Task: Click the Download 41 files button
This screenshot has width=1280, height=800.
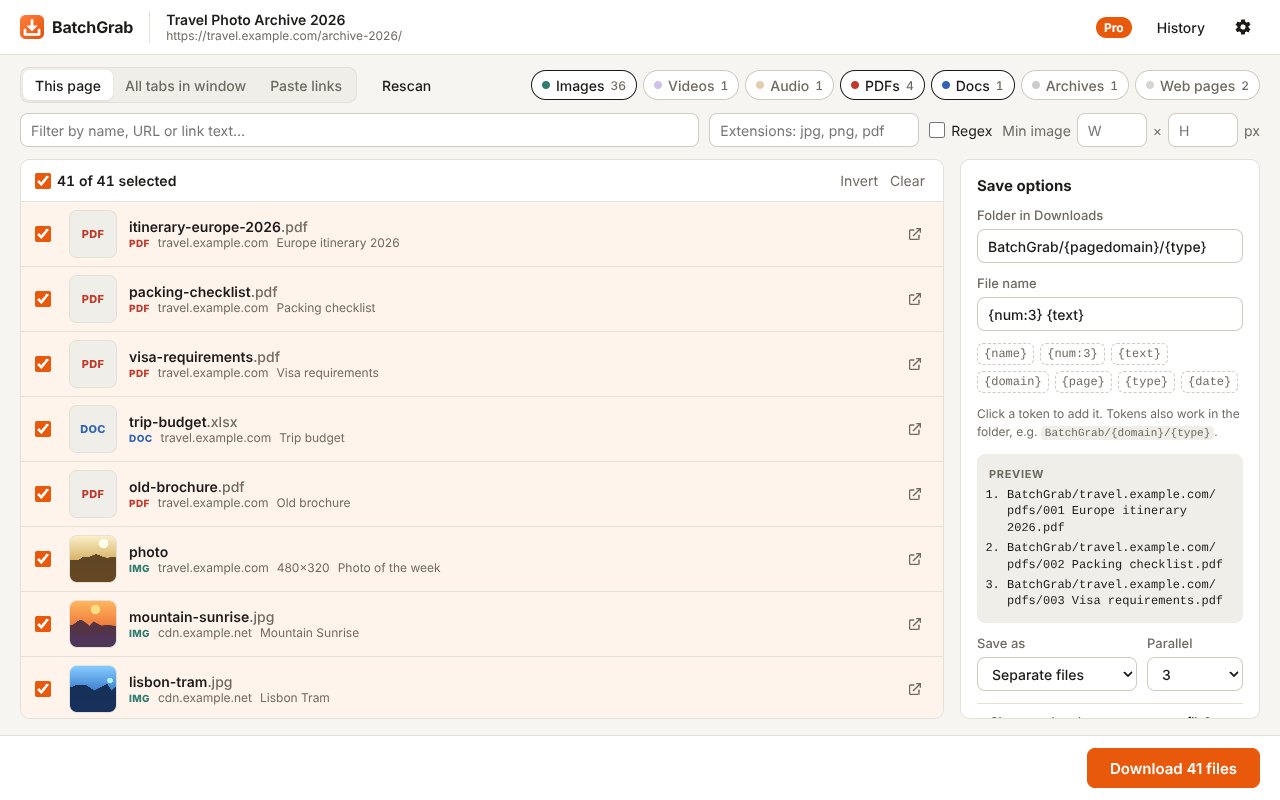Action: coord(1173,768)
